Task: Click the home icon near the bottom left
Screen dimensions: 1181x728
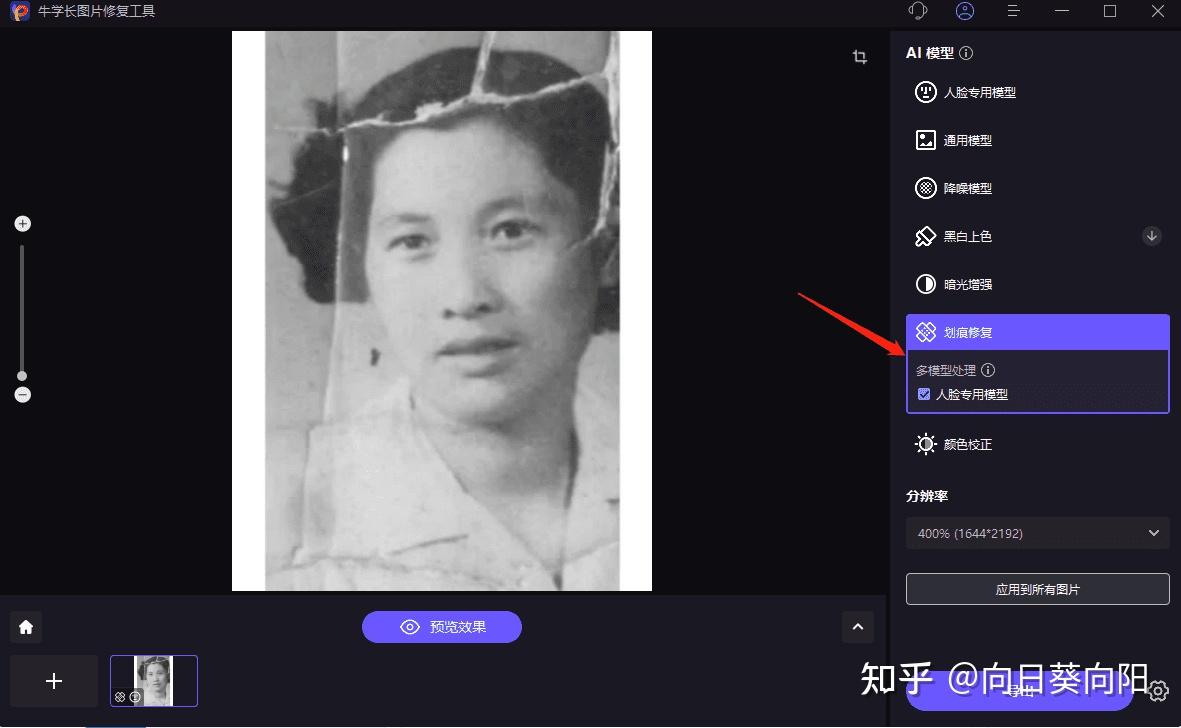Action: [26, 626]
